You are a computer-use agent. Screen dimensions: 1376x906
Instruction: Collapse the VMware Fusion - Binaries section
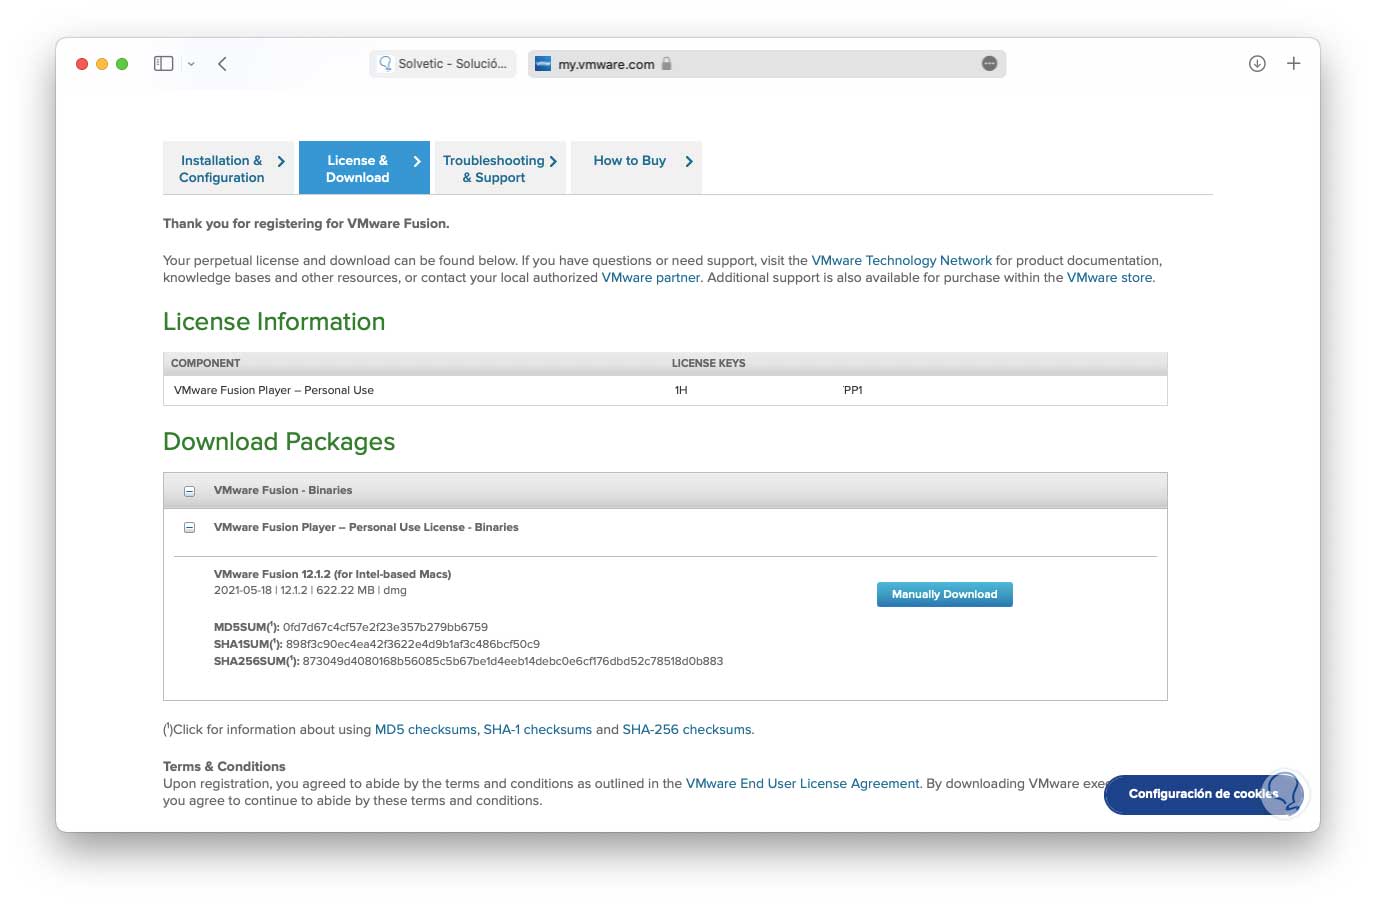click(189, 491)
